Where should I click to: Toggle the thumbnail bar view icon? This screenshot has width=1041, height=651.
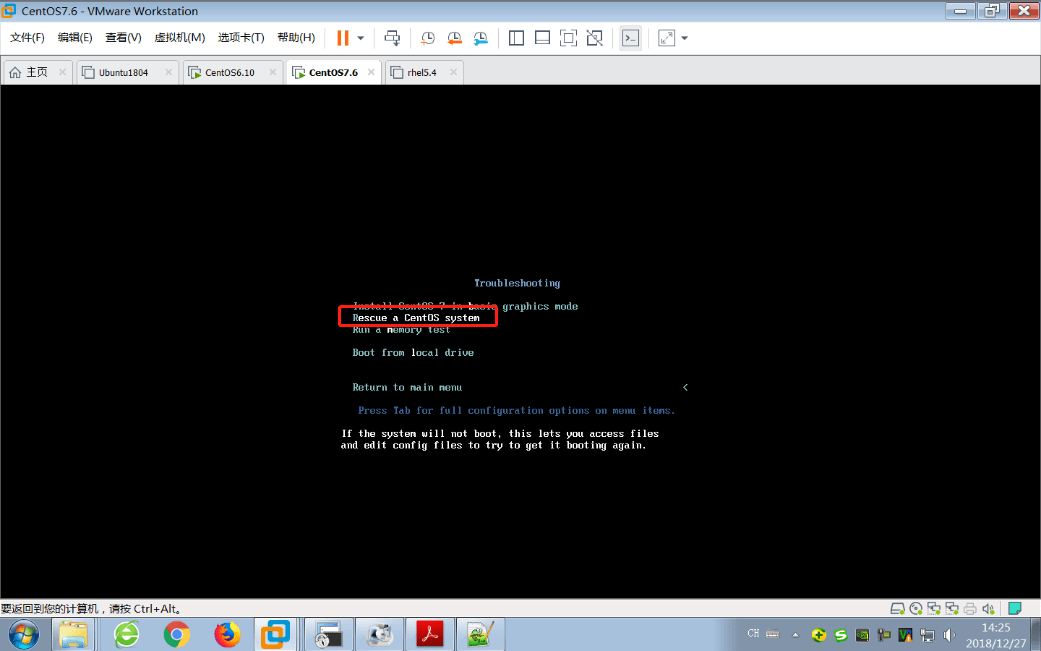pyautogui.click(x=542, y=38)
